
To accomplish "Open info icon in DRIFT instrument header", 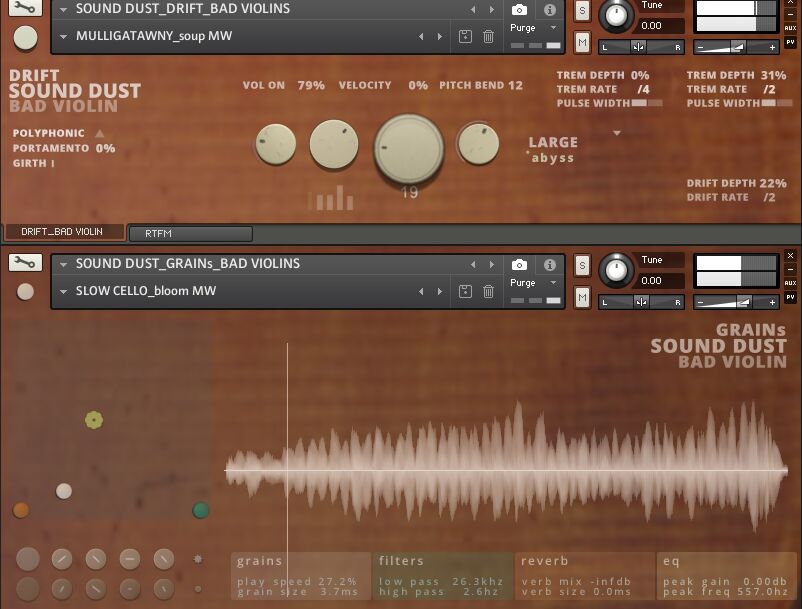I will pos(550,10).
